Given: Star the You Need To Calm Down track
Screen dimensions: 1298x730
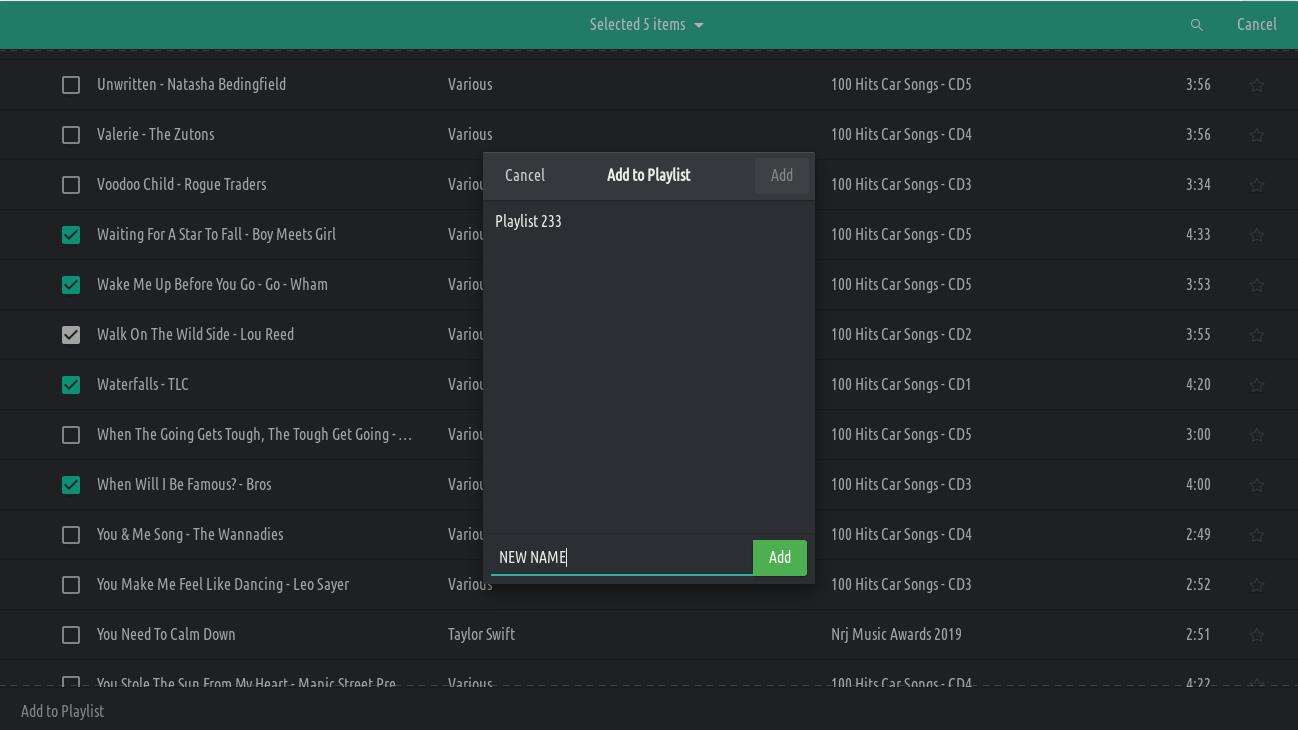Looking at the screenshot, I should [x=1257, y=635].
